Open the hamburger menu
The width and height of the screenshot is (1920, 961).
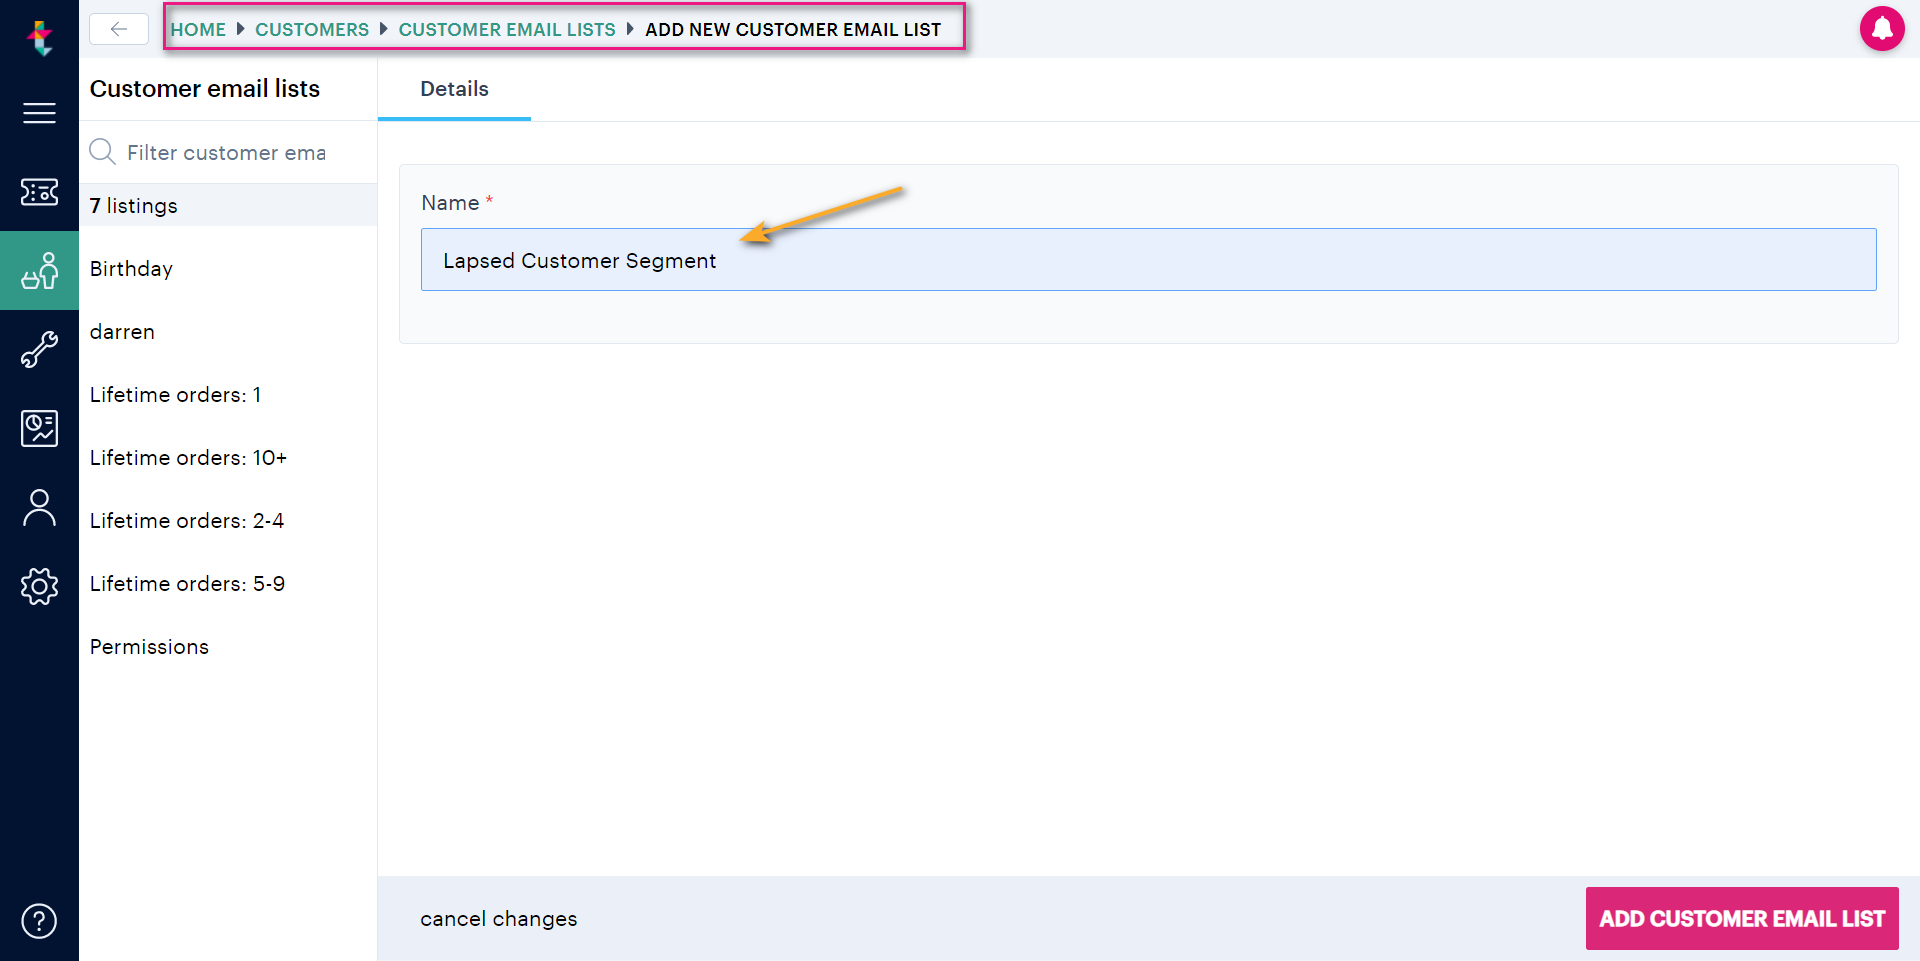click(39, 113)
